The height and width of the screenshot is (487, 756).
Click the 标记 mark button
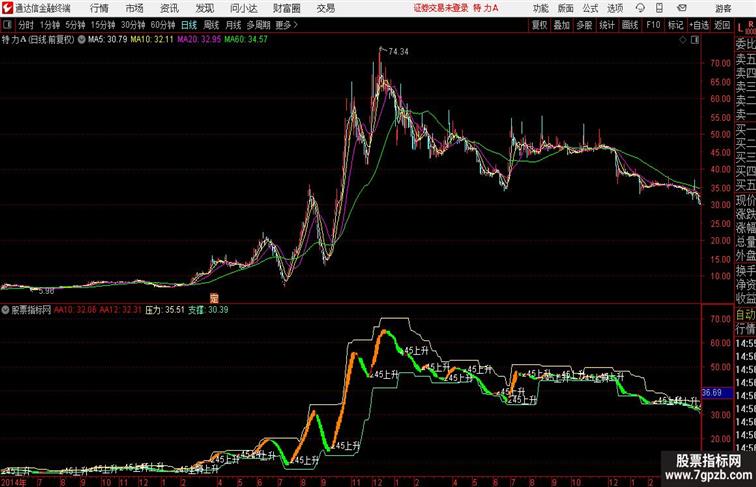[x=675, y=25]
